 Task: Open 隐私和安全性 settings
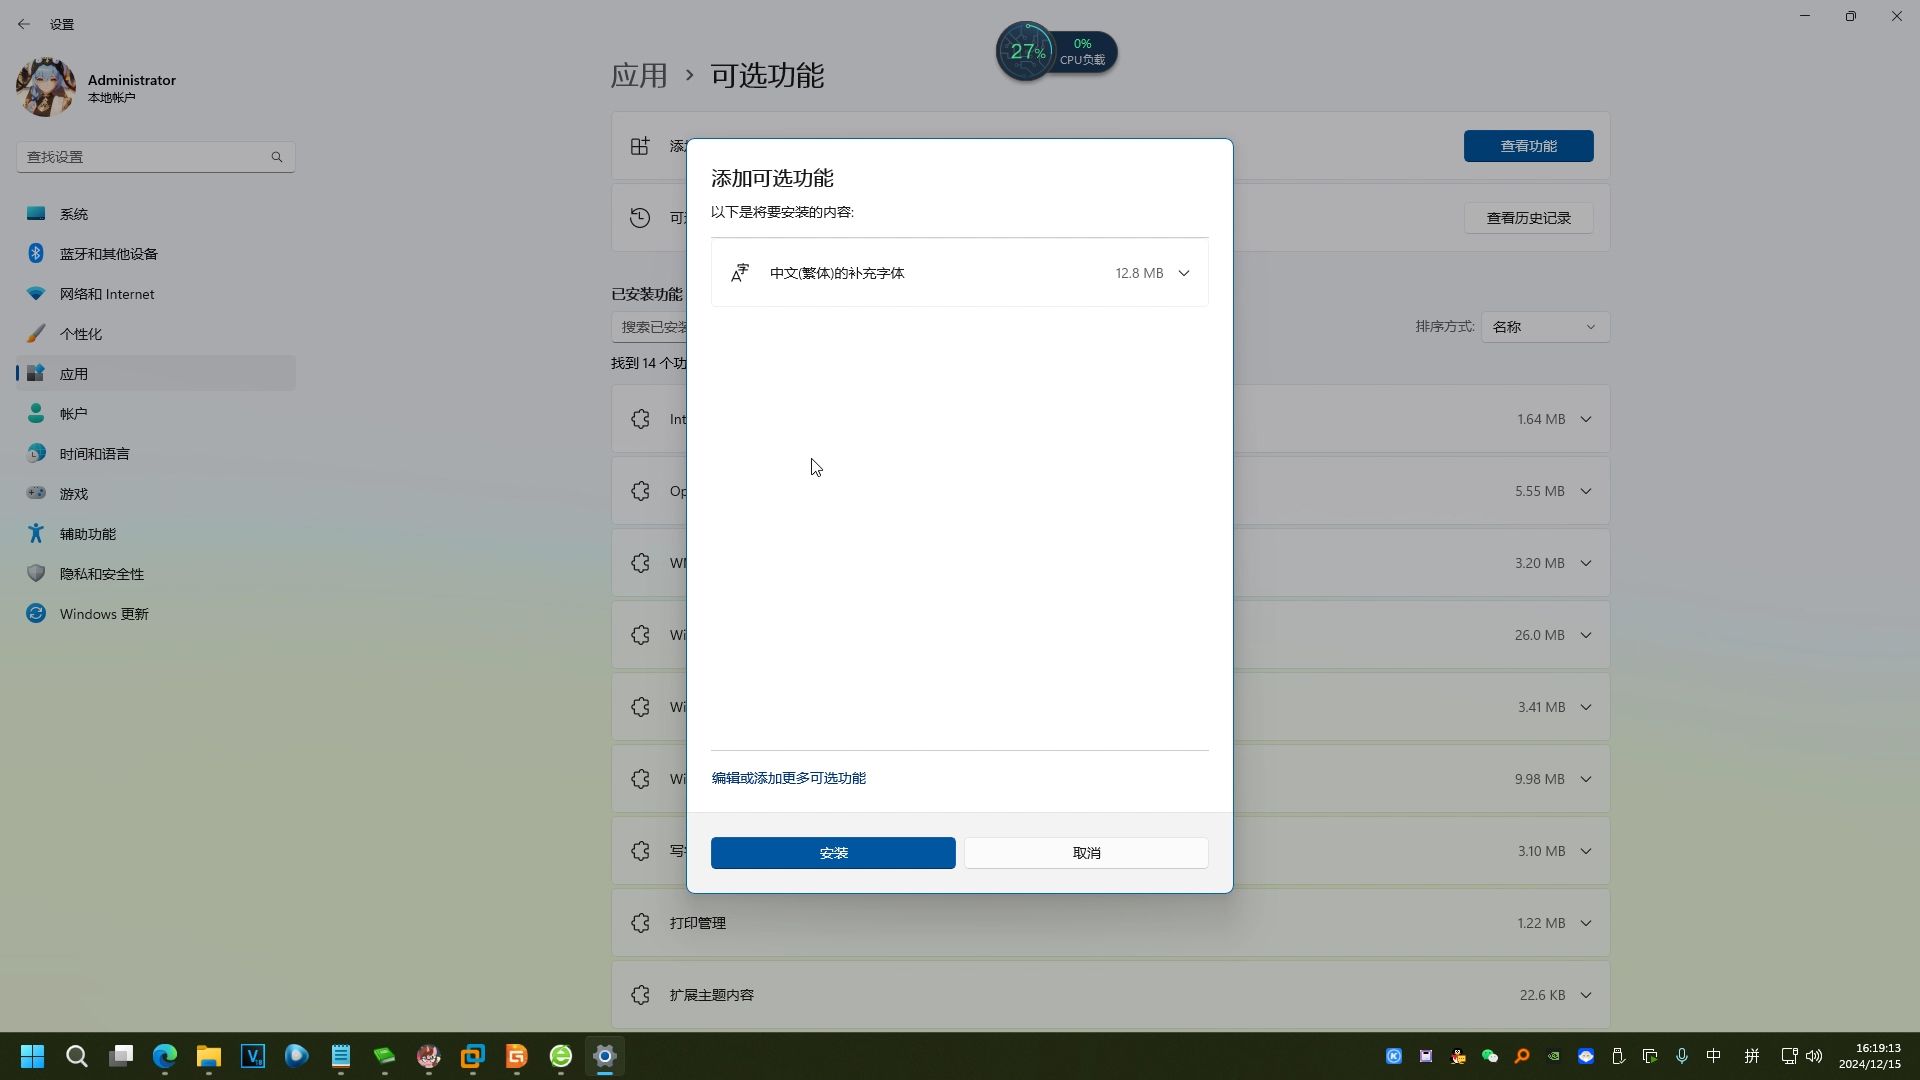click(x=100, y=573)
